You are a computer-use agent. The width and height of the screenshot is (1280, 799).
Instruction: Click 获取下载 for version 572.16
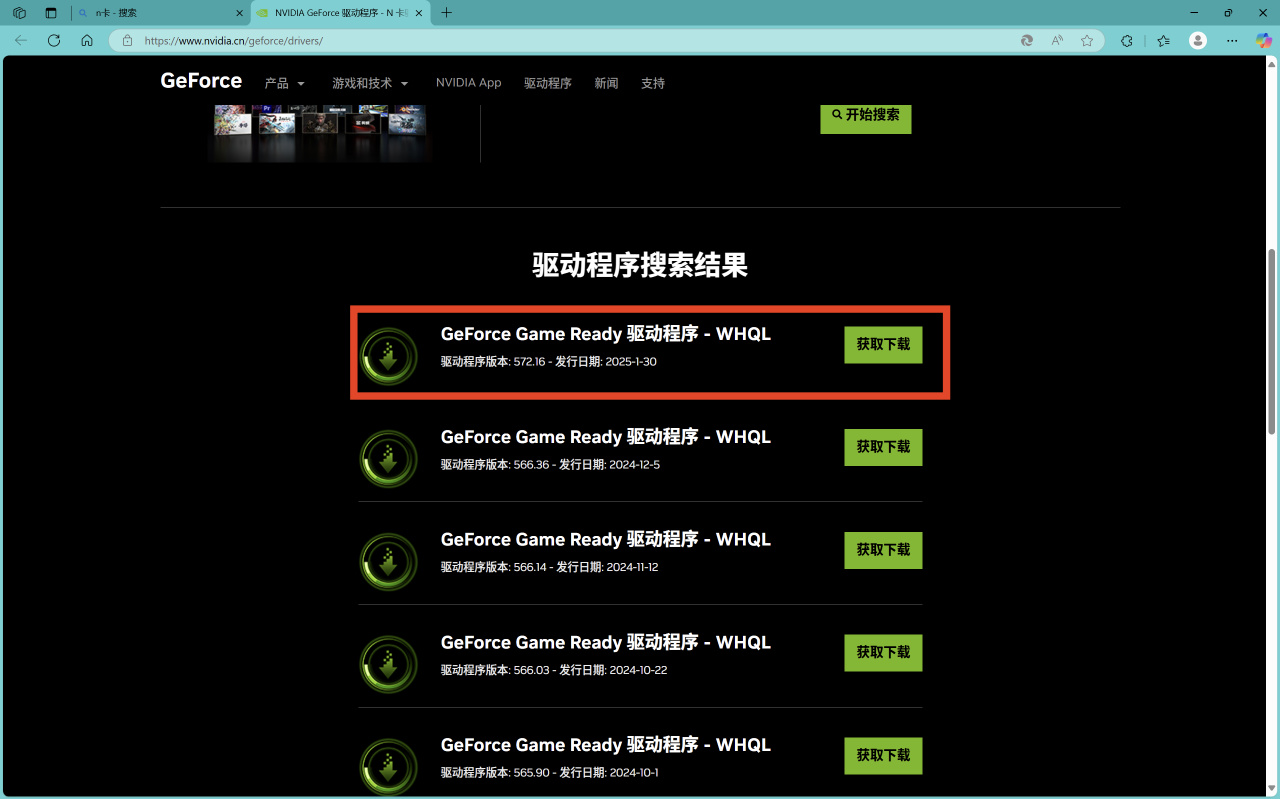pos(883,345)
